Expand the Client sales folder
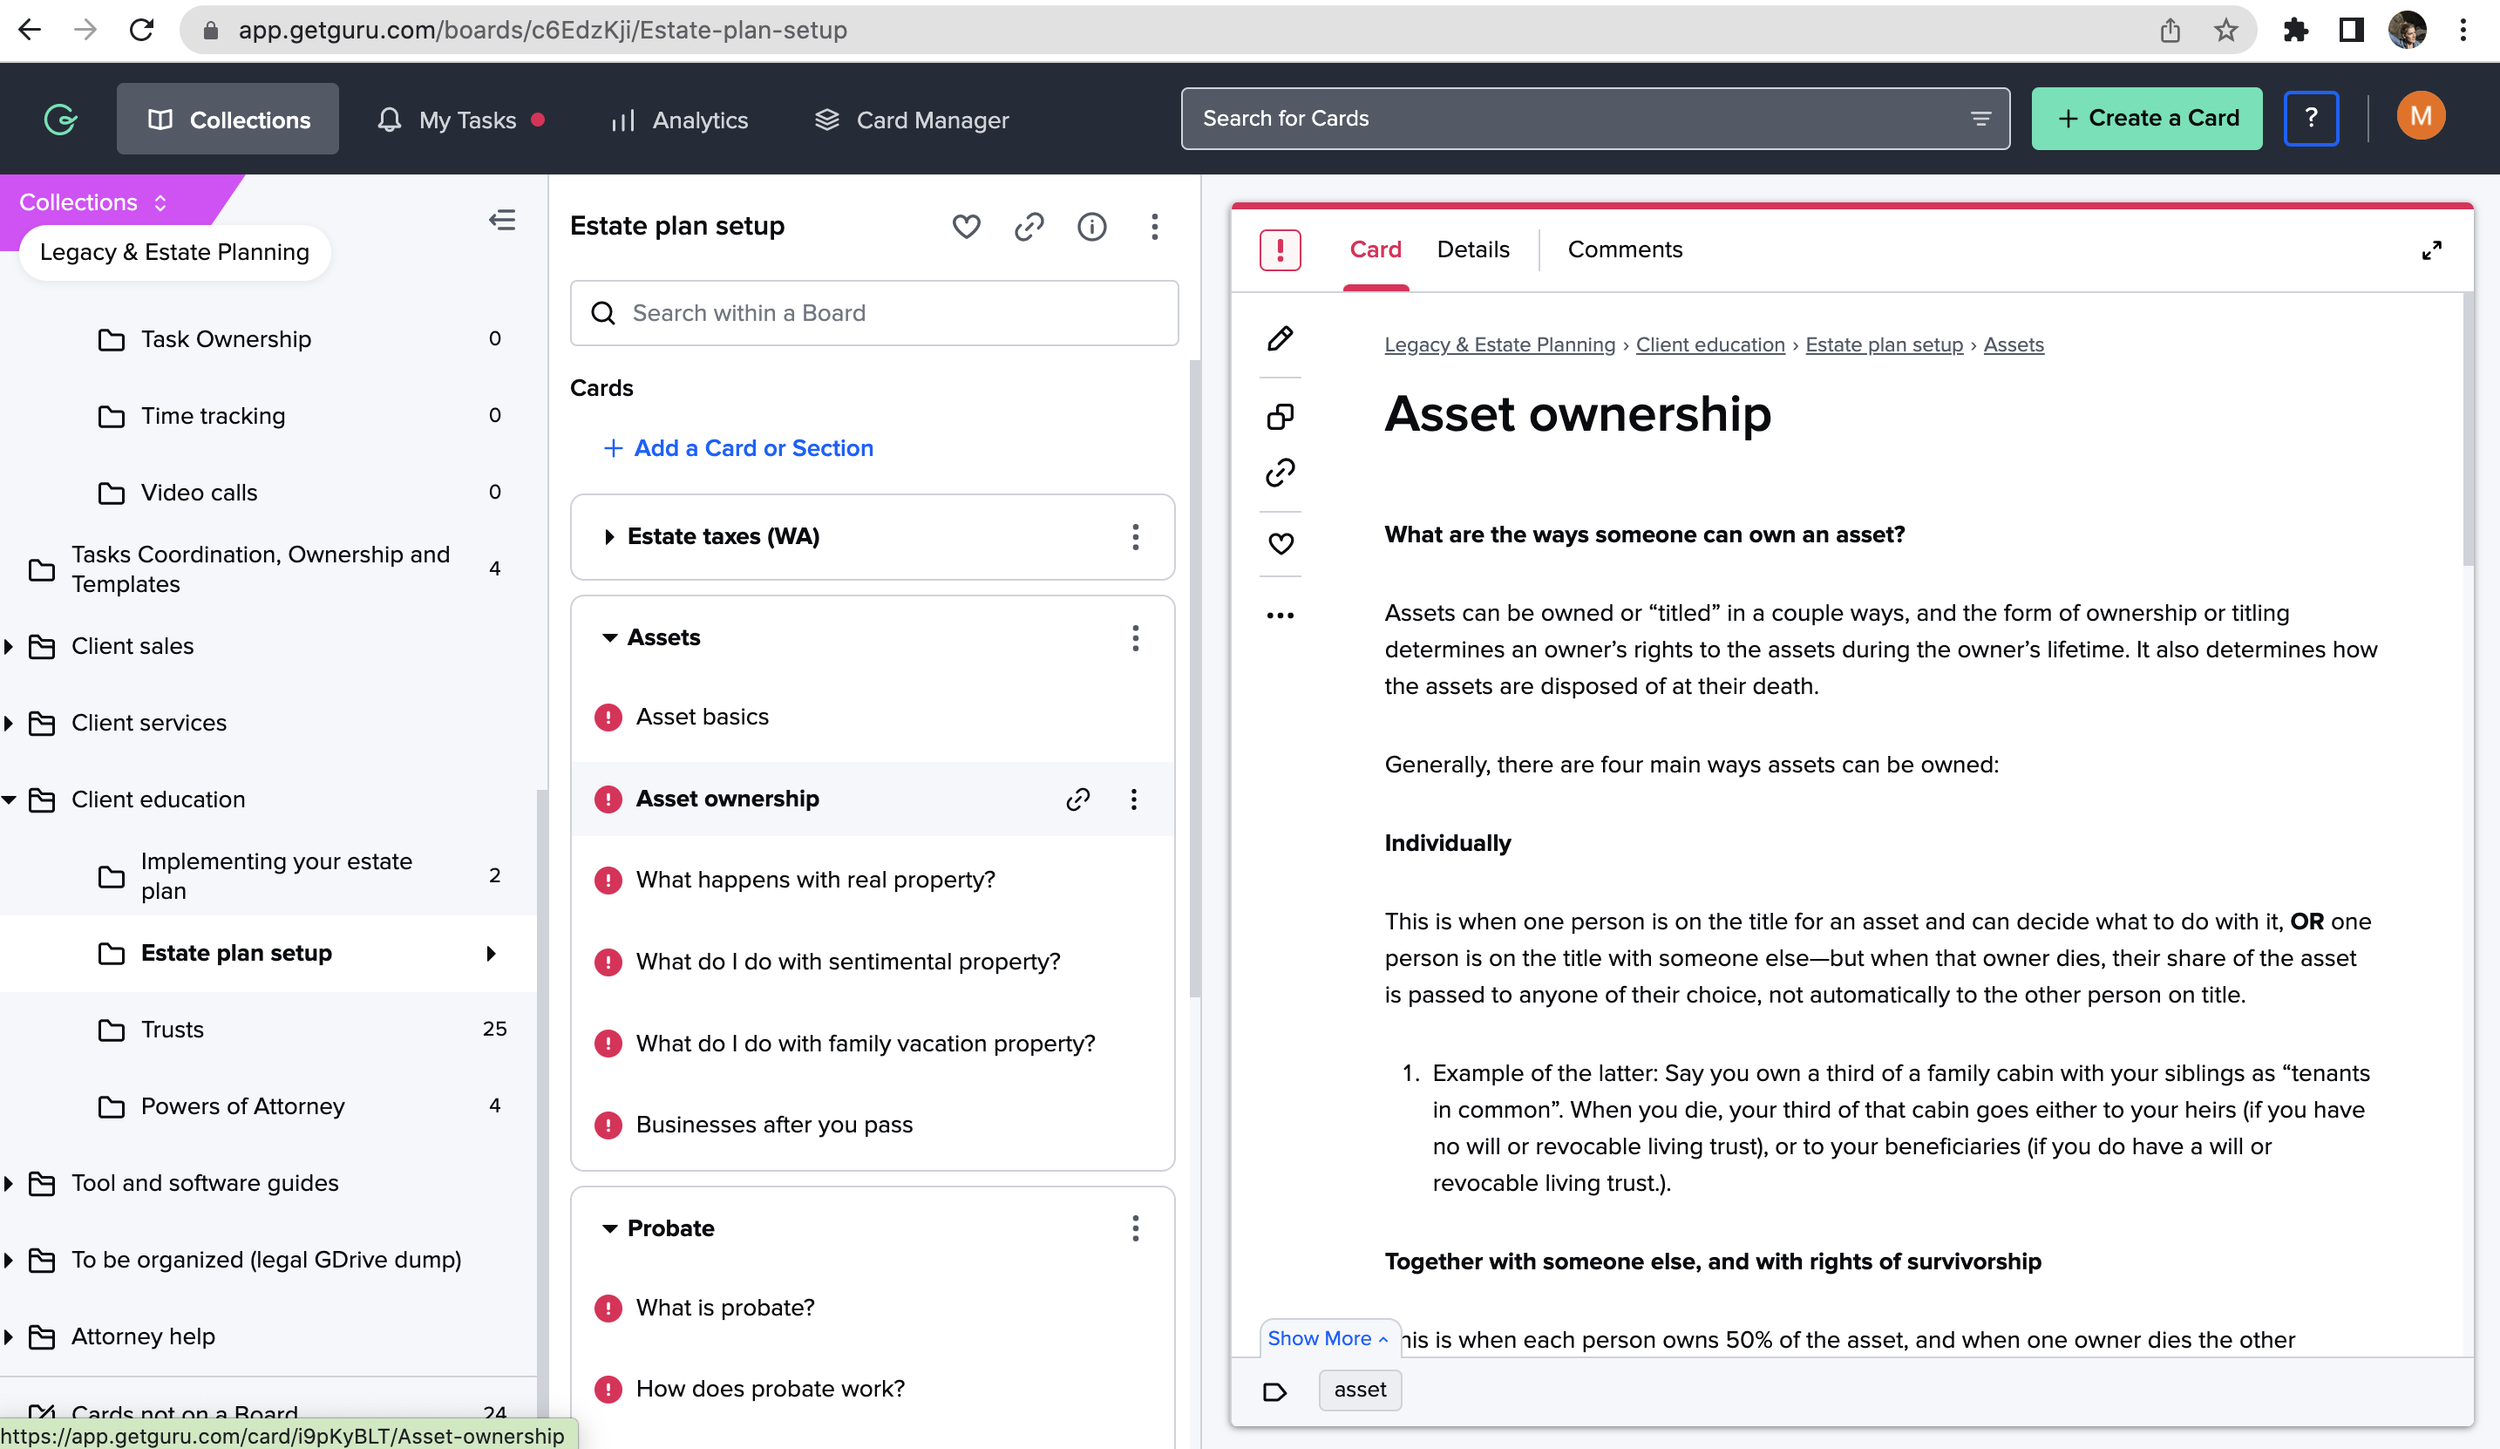Image resolution: width=2500 pixels, height=1449 pixels. click(9, 647)
